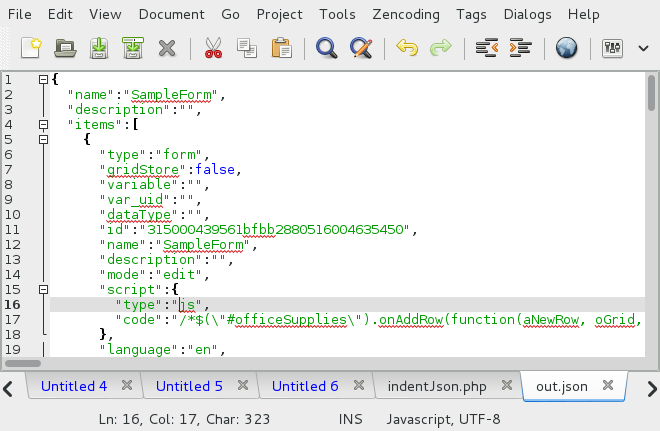The width and height of the screenshot is (660, 431).
Task: Collapse the "items" fold at line 4
Action: pyautogui.click(x=42, y=124)
